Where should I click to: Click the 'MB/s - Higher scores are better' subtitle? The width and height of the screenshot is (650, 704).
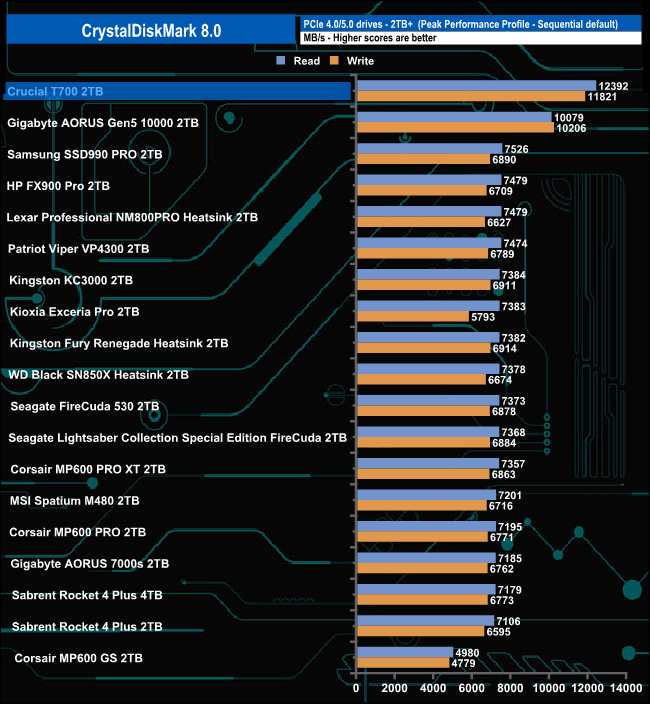pyautogui.click(x=370, y=38)
